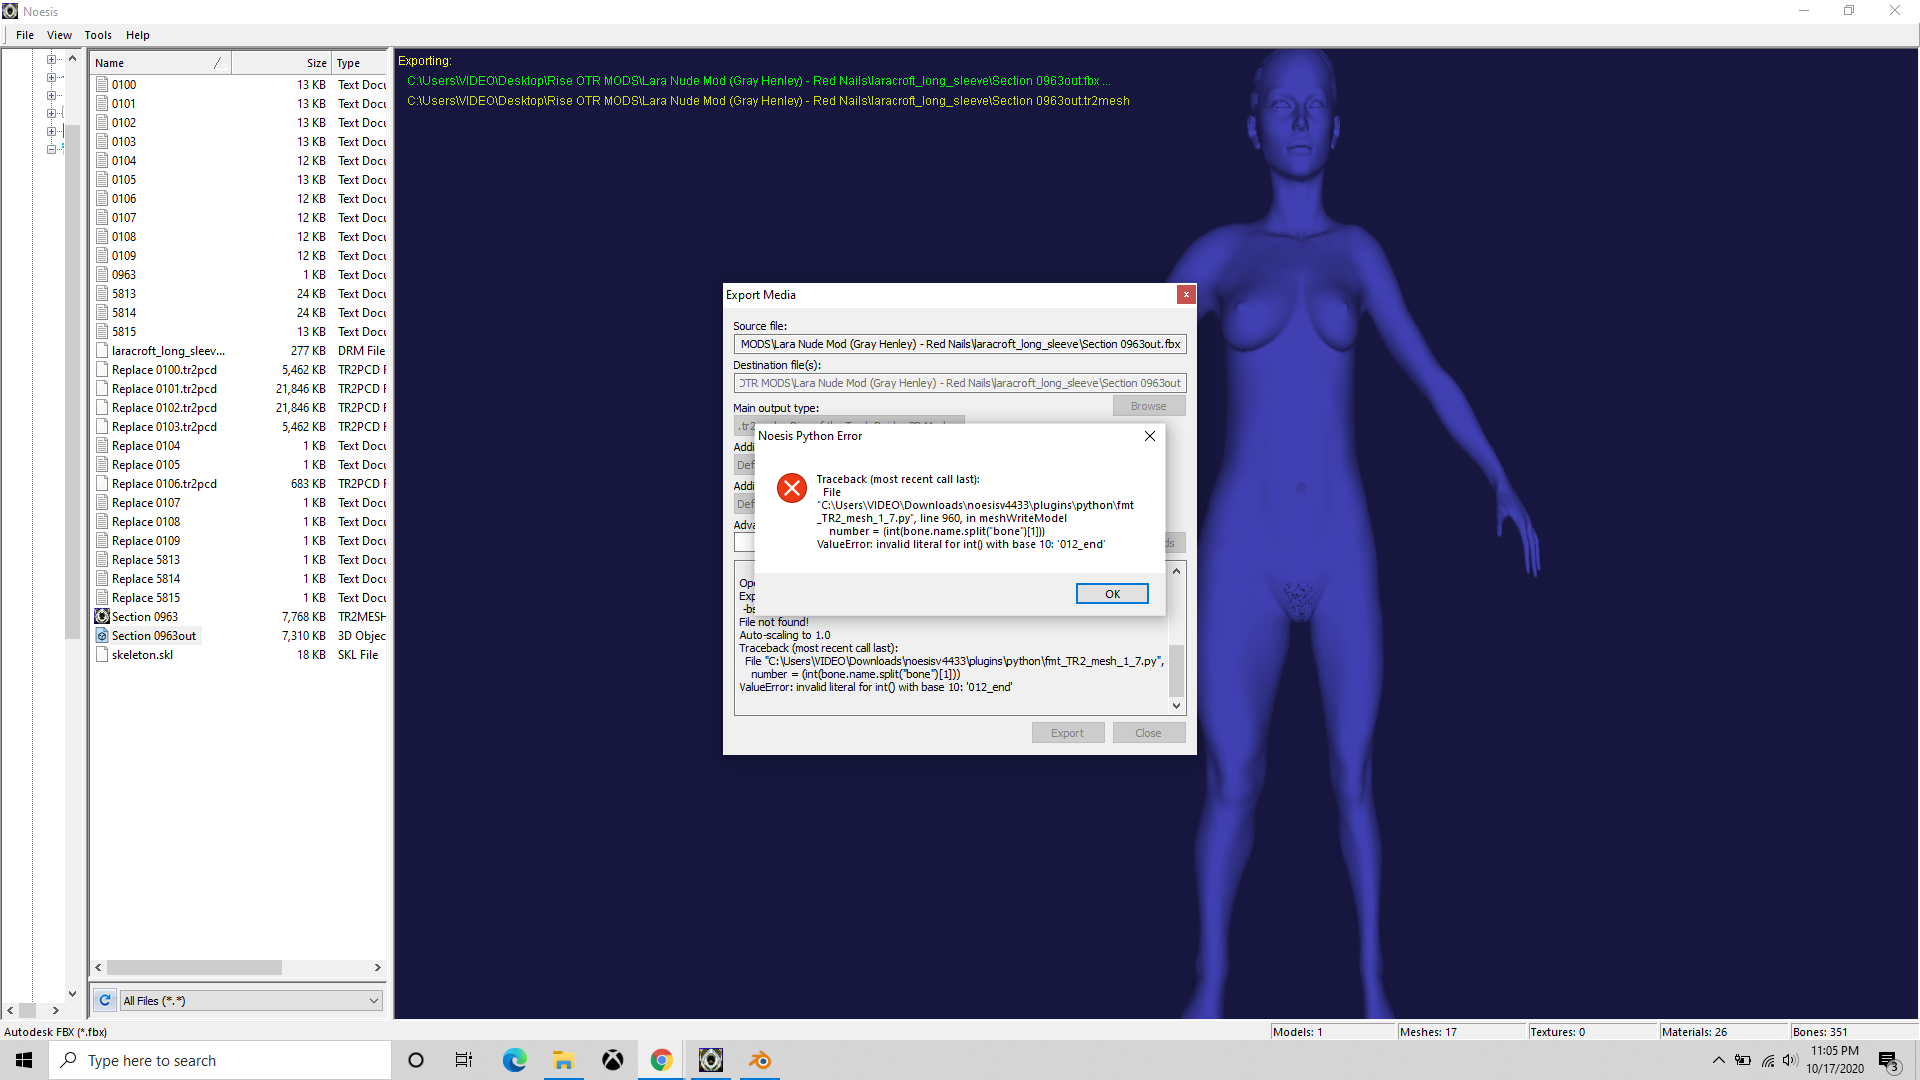Select Replace 0103.tr2pcd in the file list
This screenshot has width=1920, height=1080.
[164, 427]
